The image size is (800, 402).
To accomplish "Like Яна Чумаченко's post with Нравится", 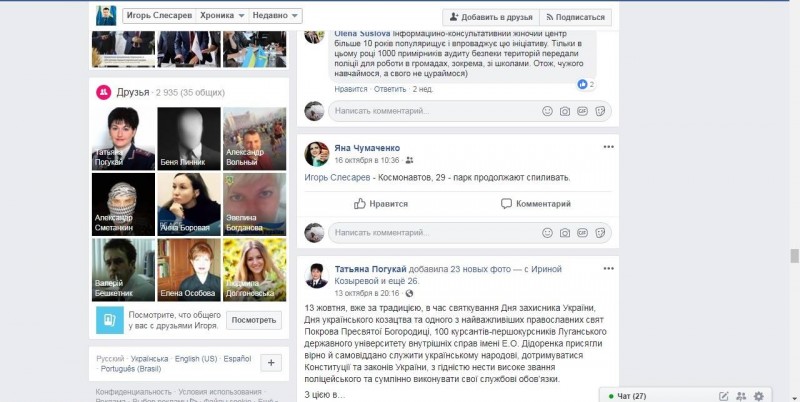I will [381, 204].
